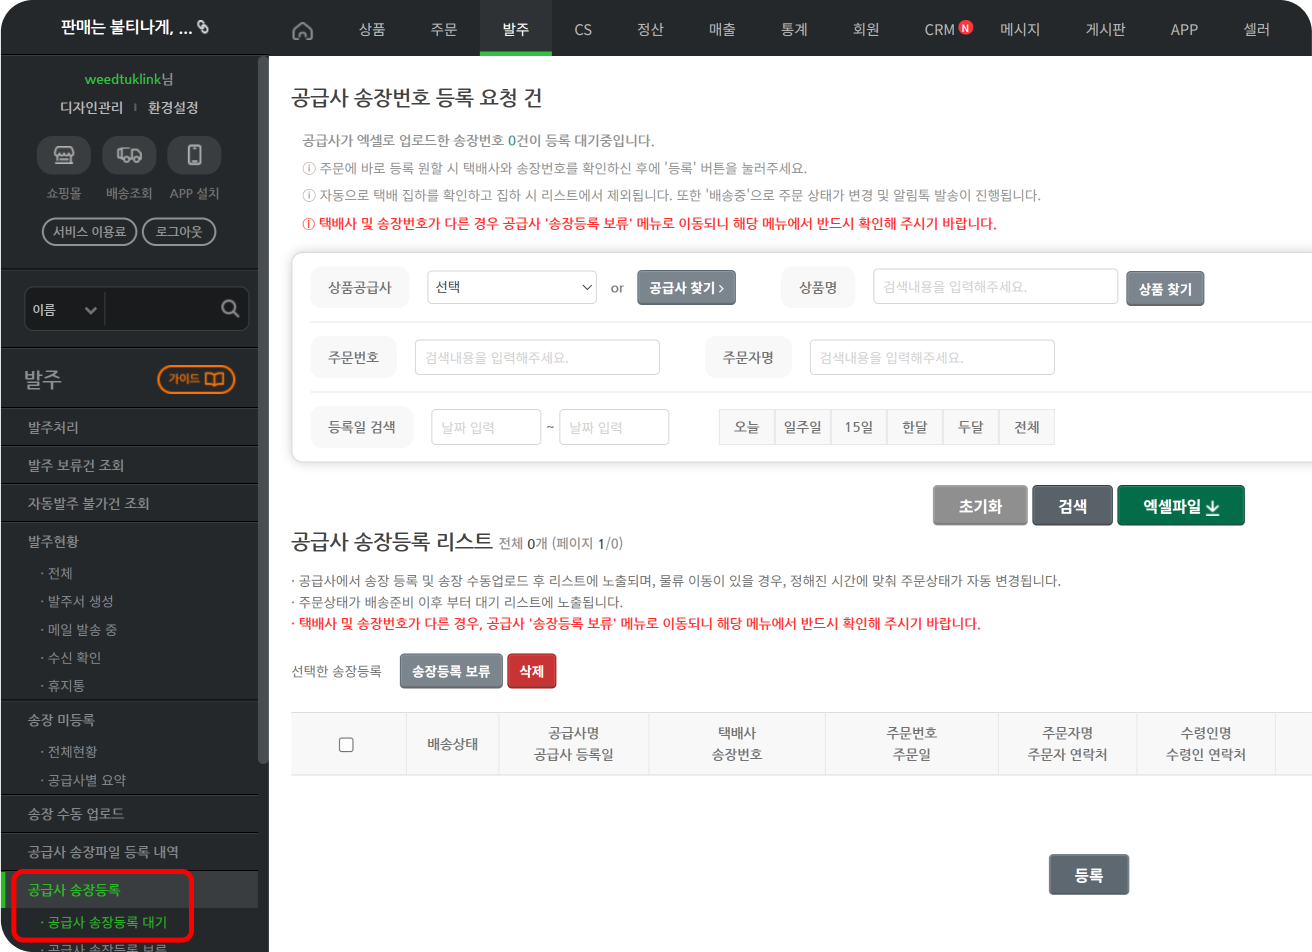Select the 일주일 date range button
The height and width of the screenshot is (952, 1312).
click(802, 427)
